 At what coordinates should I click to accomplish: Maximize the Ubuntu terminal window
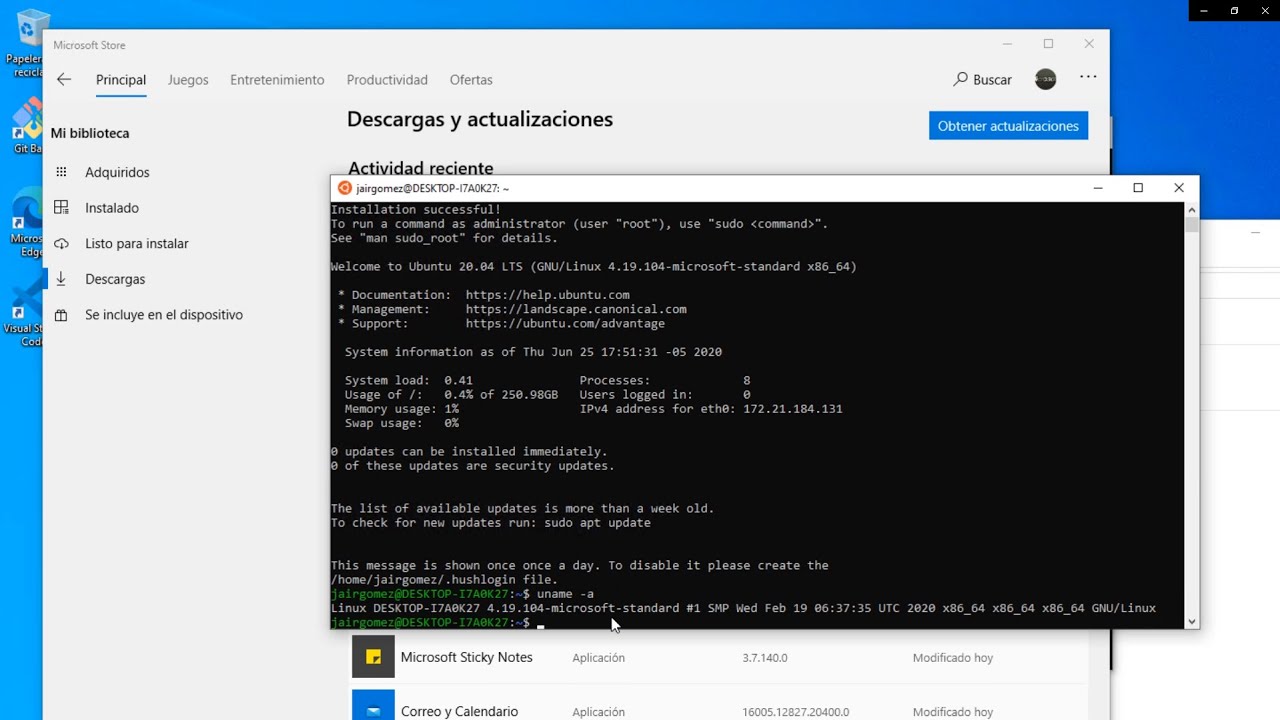(1138, 188)
